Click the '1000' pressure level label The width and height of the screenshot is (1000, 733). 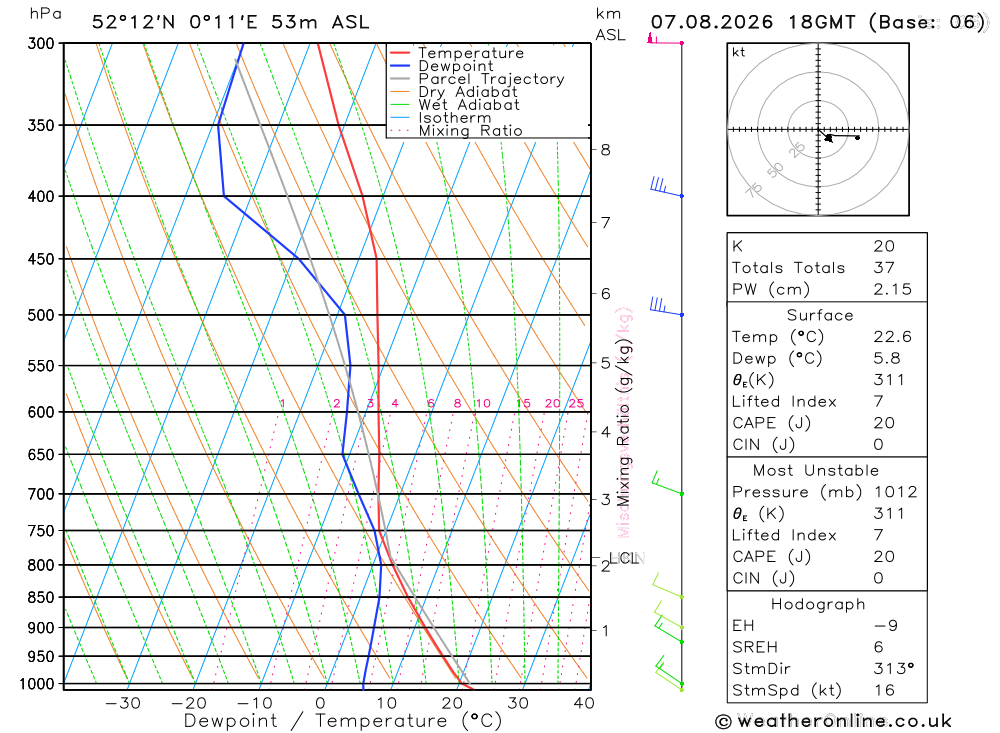[x=37, y=684]
